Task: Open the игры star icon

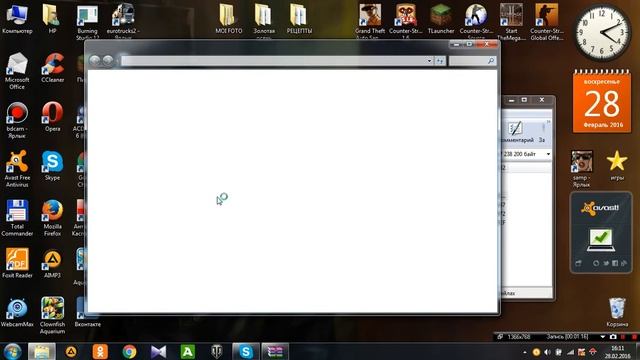Action: click(x=617, y=165)
